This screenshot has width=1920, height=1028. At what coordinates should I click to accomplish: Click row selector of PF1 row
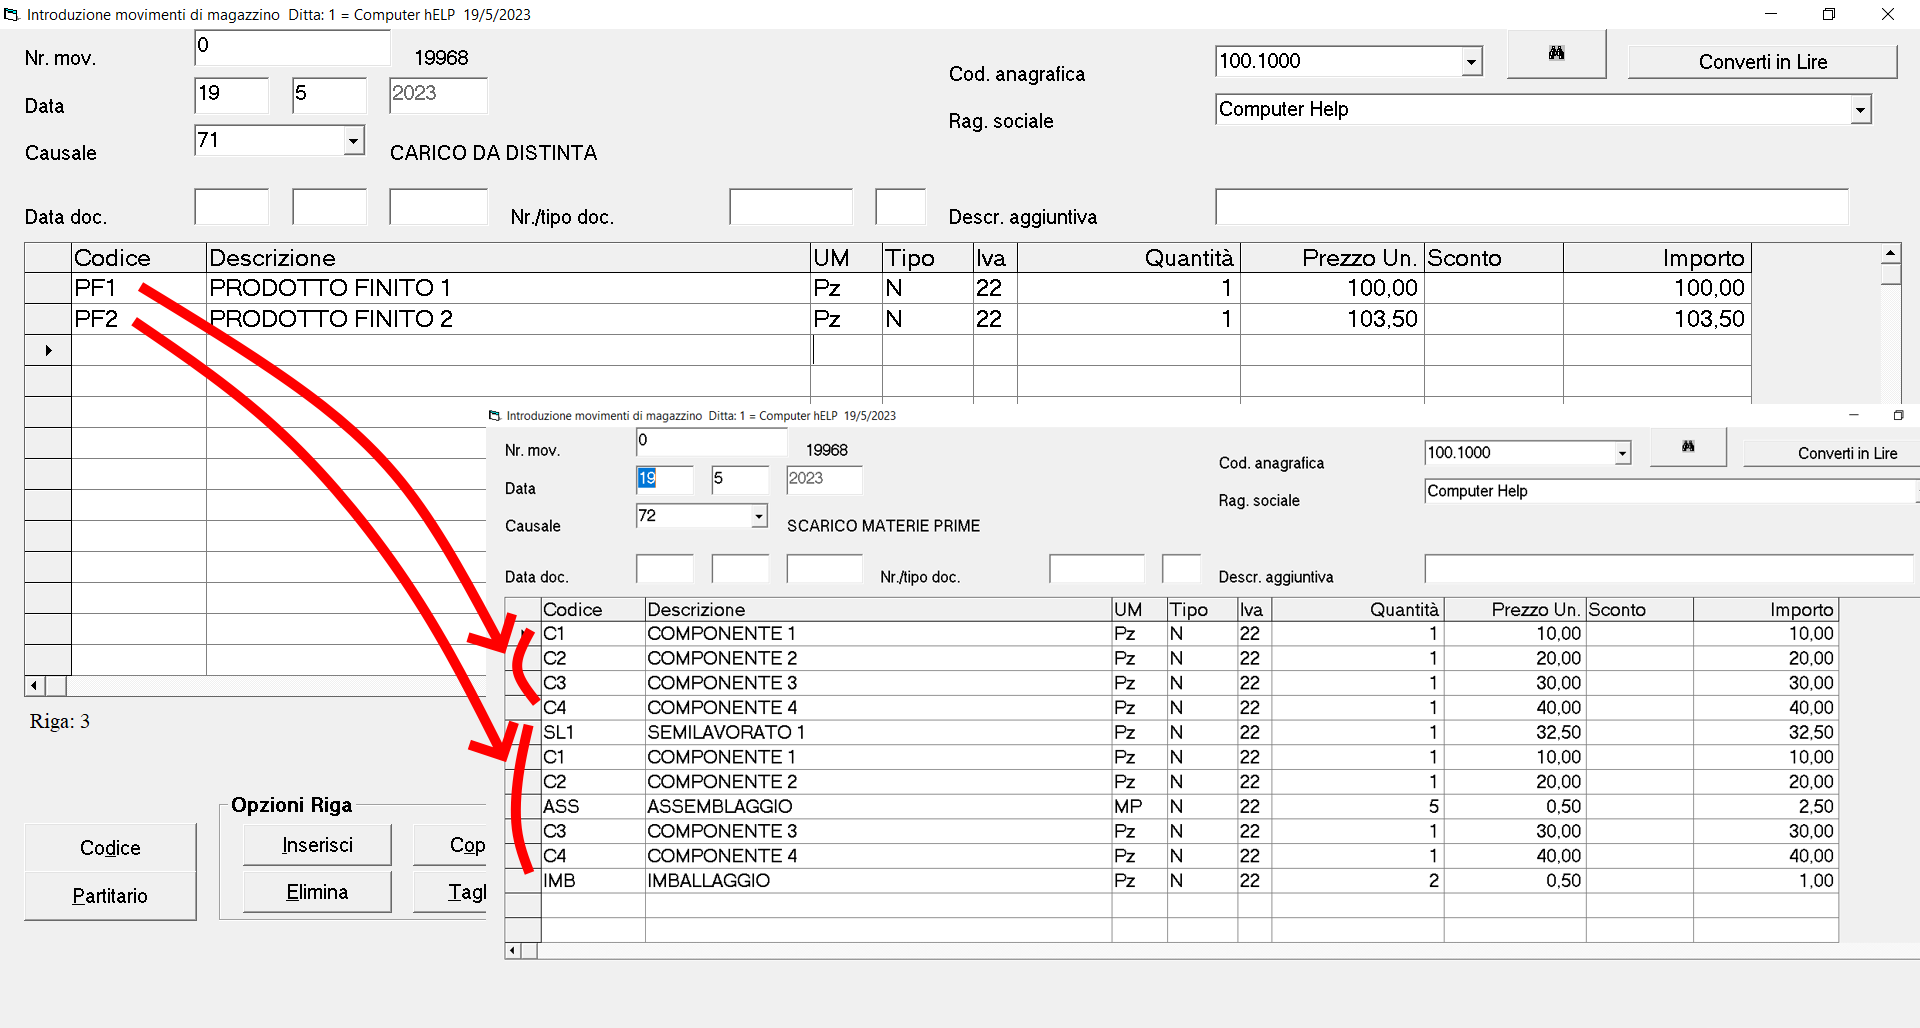point(48,288)
